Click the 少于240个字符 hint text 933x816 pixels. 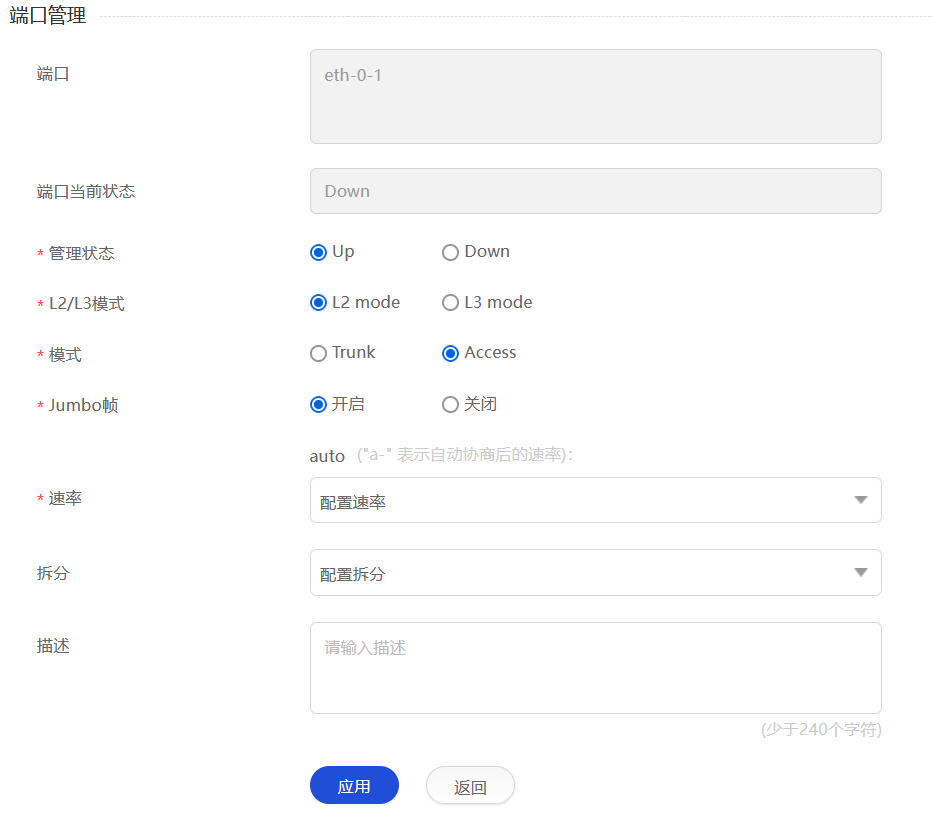pos(821,729)
